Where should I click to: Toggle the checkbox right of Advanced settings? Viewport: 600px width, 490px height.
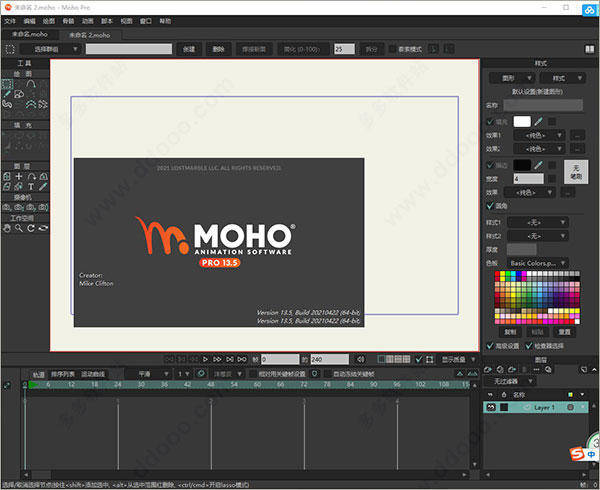click(x=529, y=346)
